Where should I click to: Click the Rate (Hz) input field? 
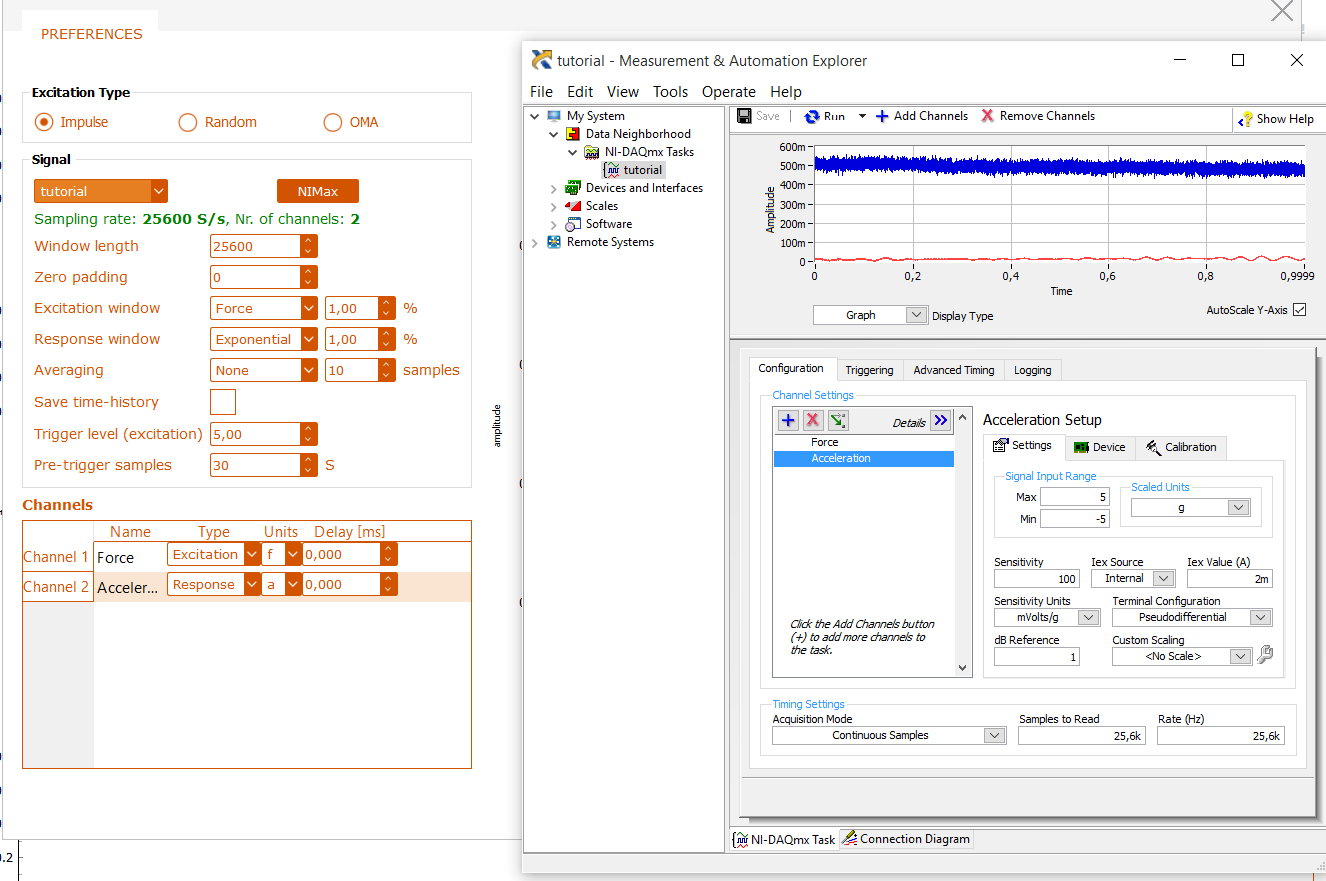pos(1220,736)
